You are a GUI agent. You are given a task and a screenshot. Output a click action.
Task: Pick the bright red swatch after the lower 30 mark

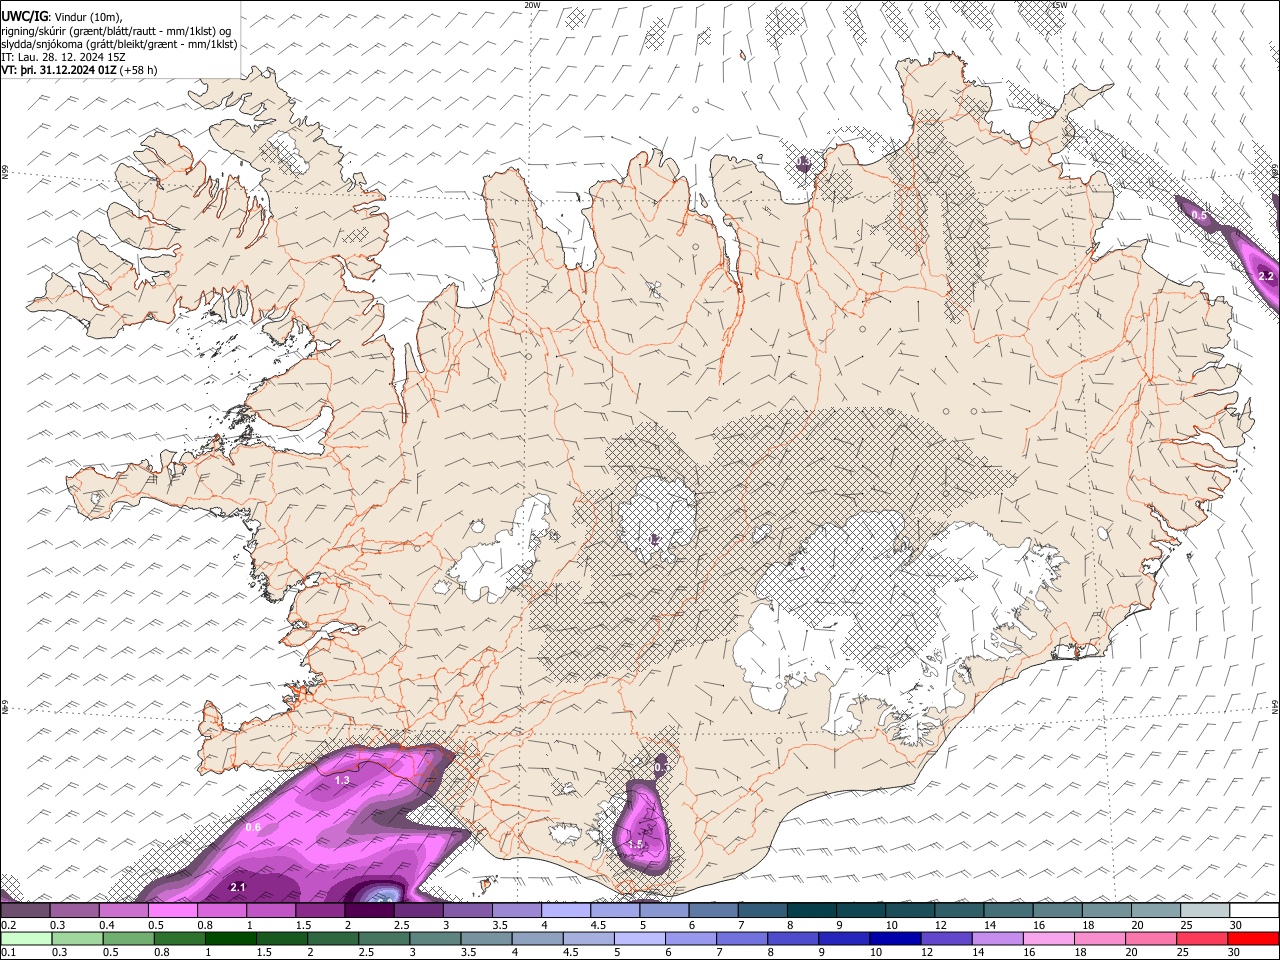coord(1255,938)
